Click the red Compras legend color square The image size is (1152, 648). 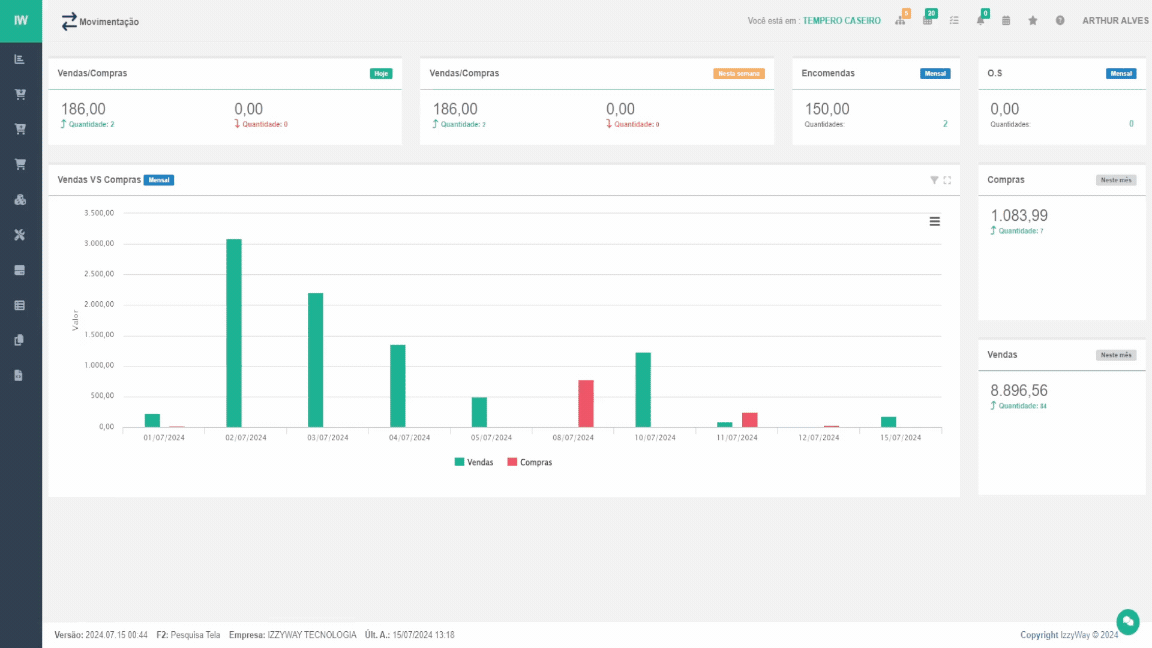512,462
